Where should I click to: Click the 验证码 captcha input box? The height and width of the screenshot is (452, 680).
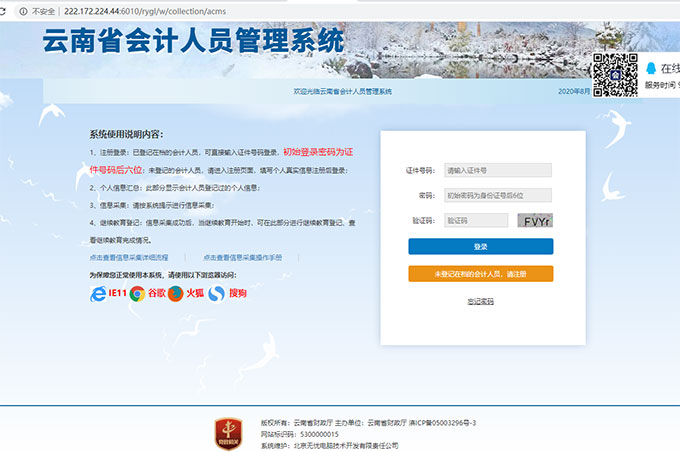(x=475, y=220)
